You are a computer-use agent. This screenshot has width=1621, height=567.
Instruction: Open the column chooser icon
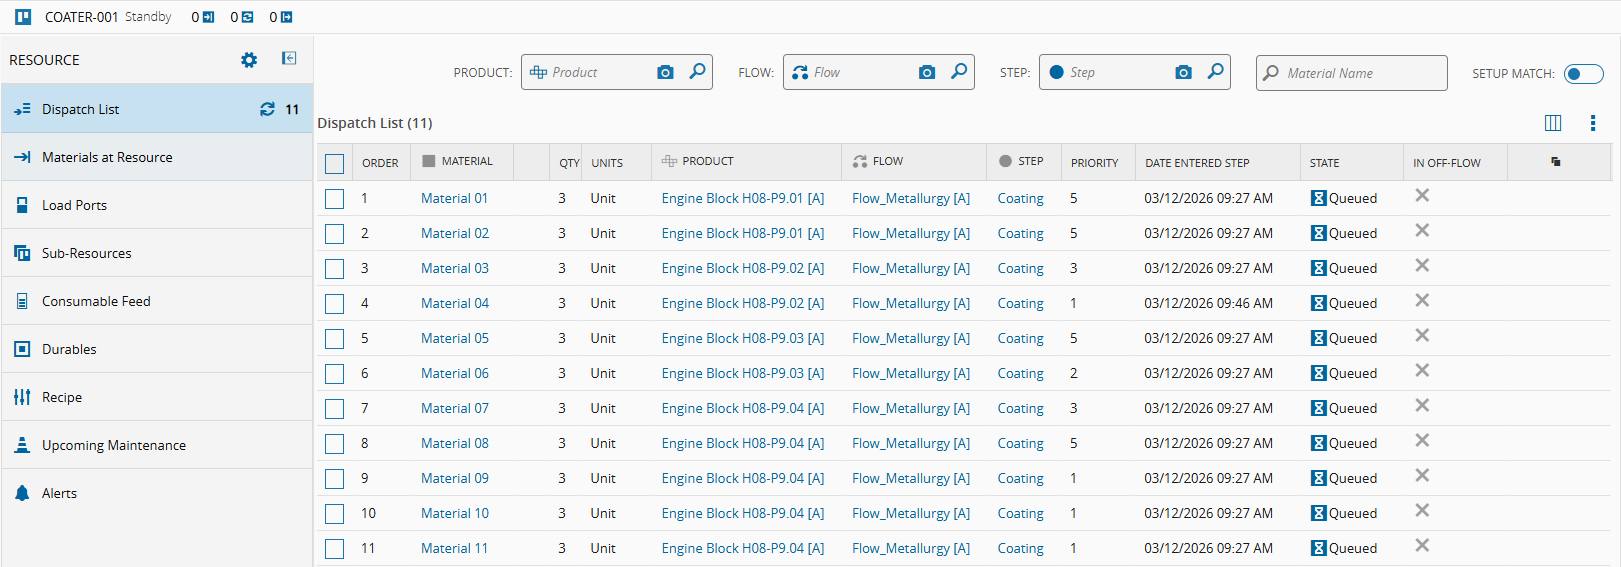[x=1553, y=123]
